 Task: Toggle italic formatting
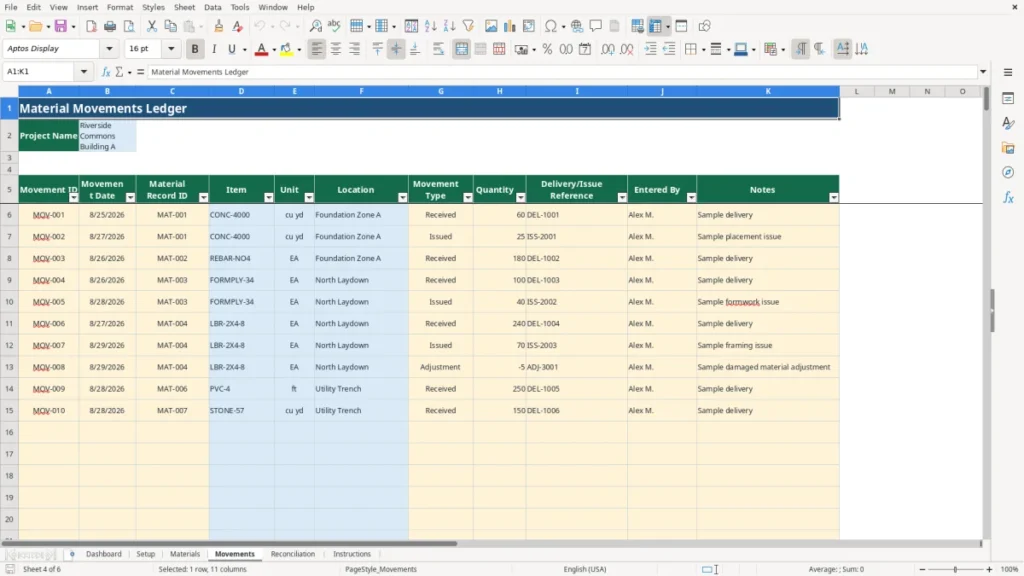pos(214,49)
